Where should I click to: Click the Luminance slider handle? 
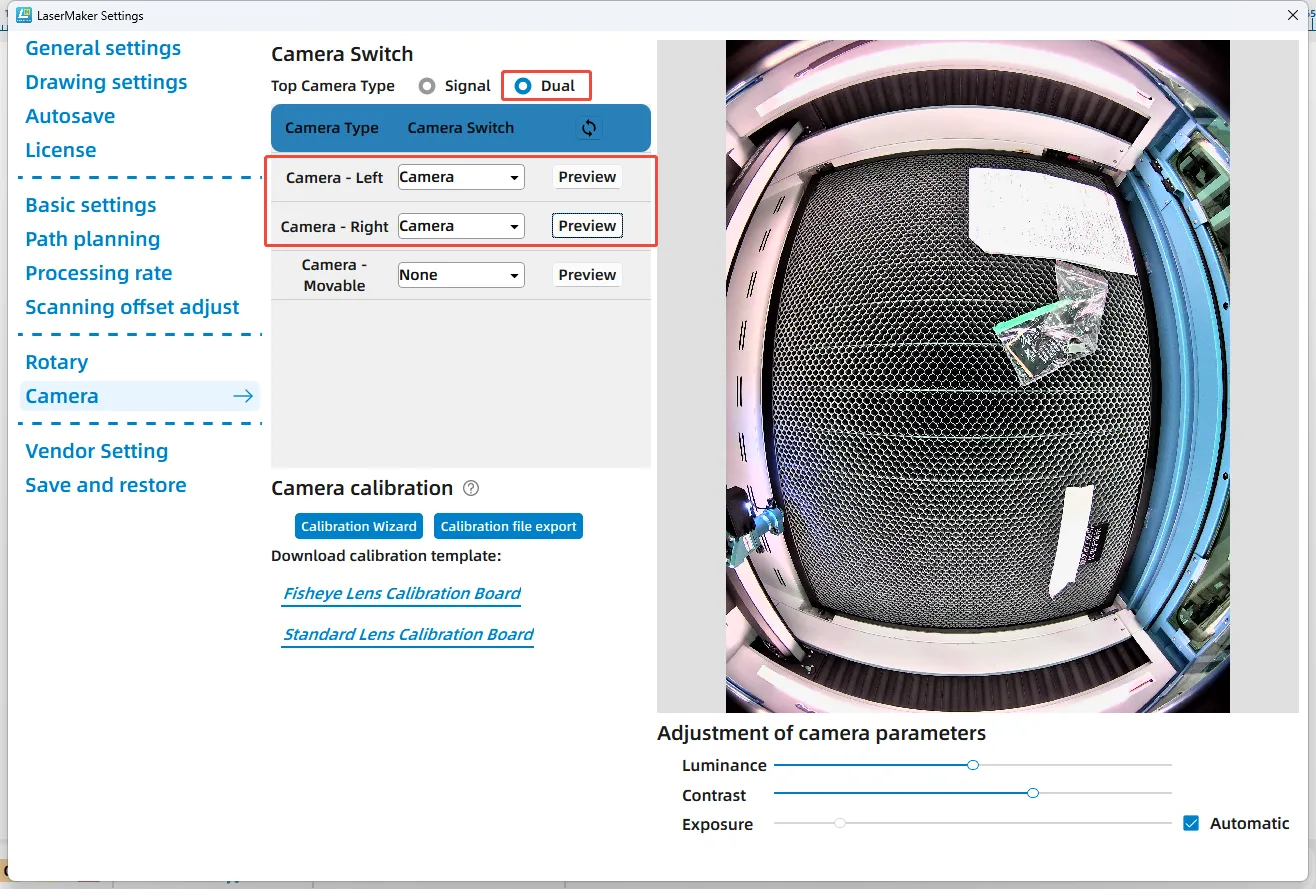[972, 765]
